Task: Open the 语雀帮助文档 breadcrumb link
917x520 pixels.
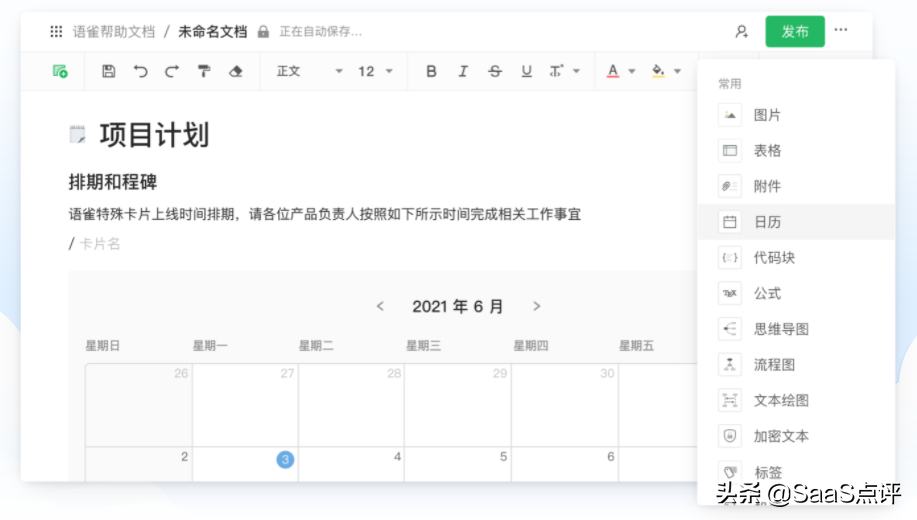Action: pos(114,31)
